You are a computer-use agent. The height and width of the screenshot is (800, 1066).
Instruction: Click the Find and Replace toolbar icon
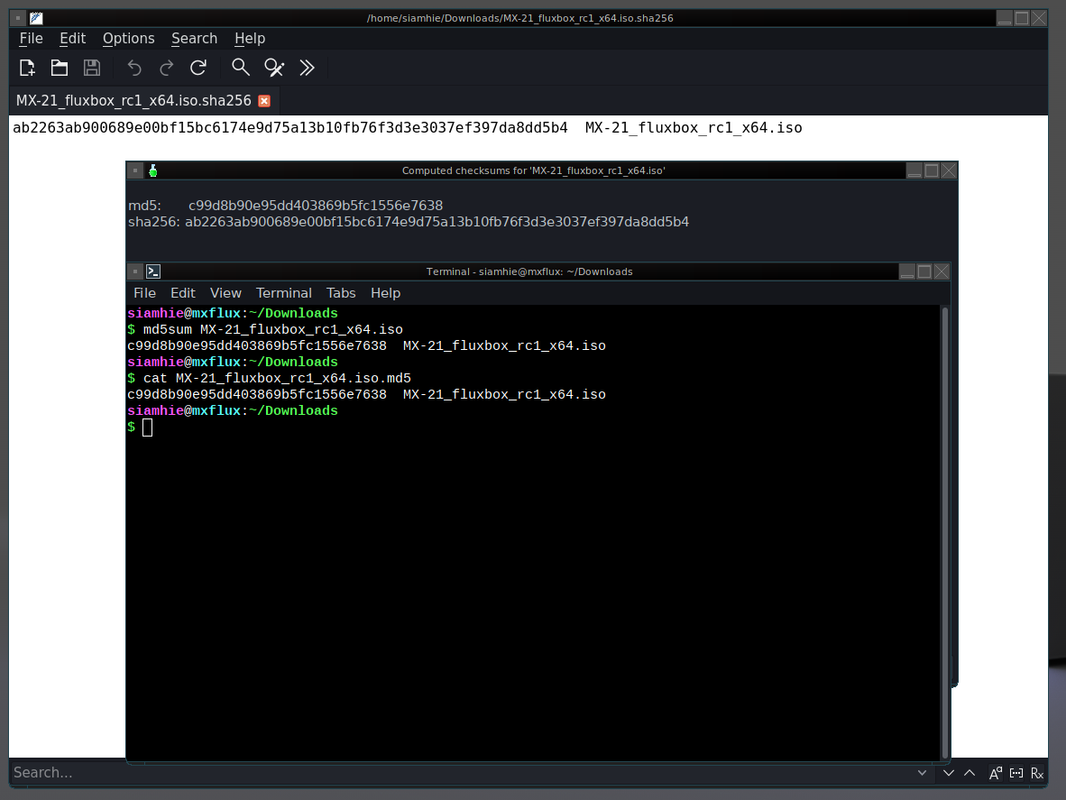pos(274,68)
